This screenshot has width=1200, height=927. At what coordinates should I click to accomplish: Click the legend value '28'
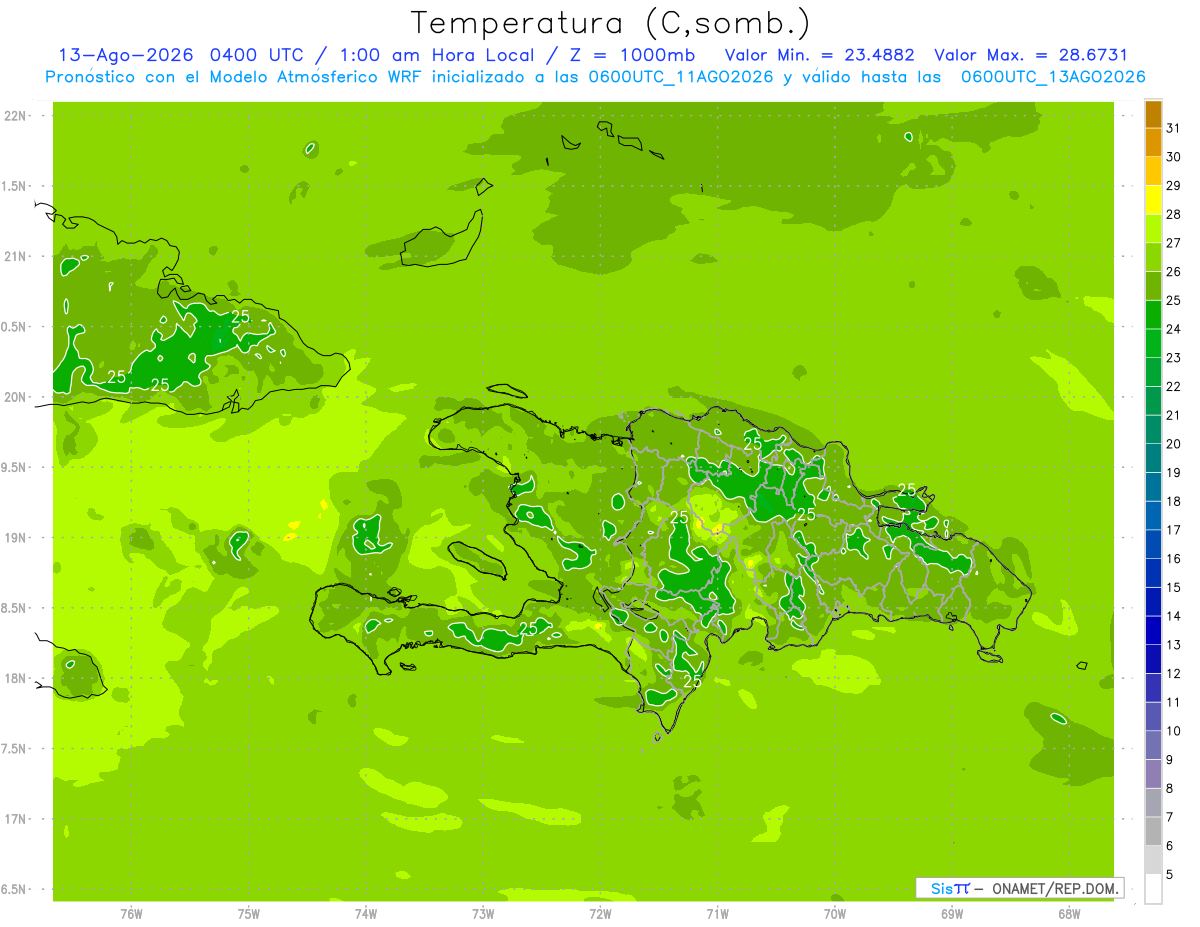[1174, 215]
